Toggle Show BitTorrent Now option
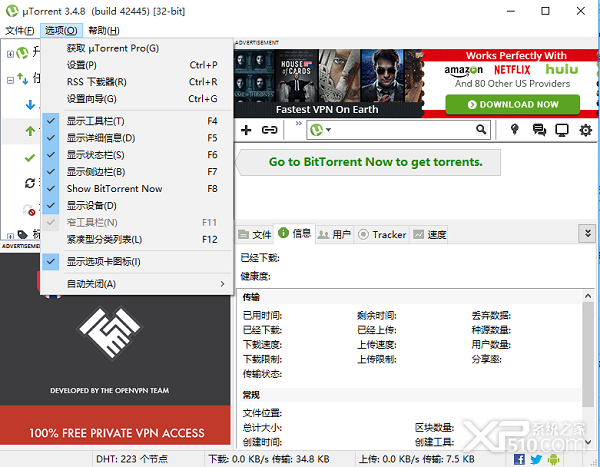 [x=137, y=188]
